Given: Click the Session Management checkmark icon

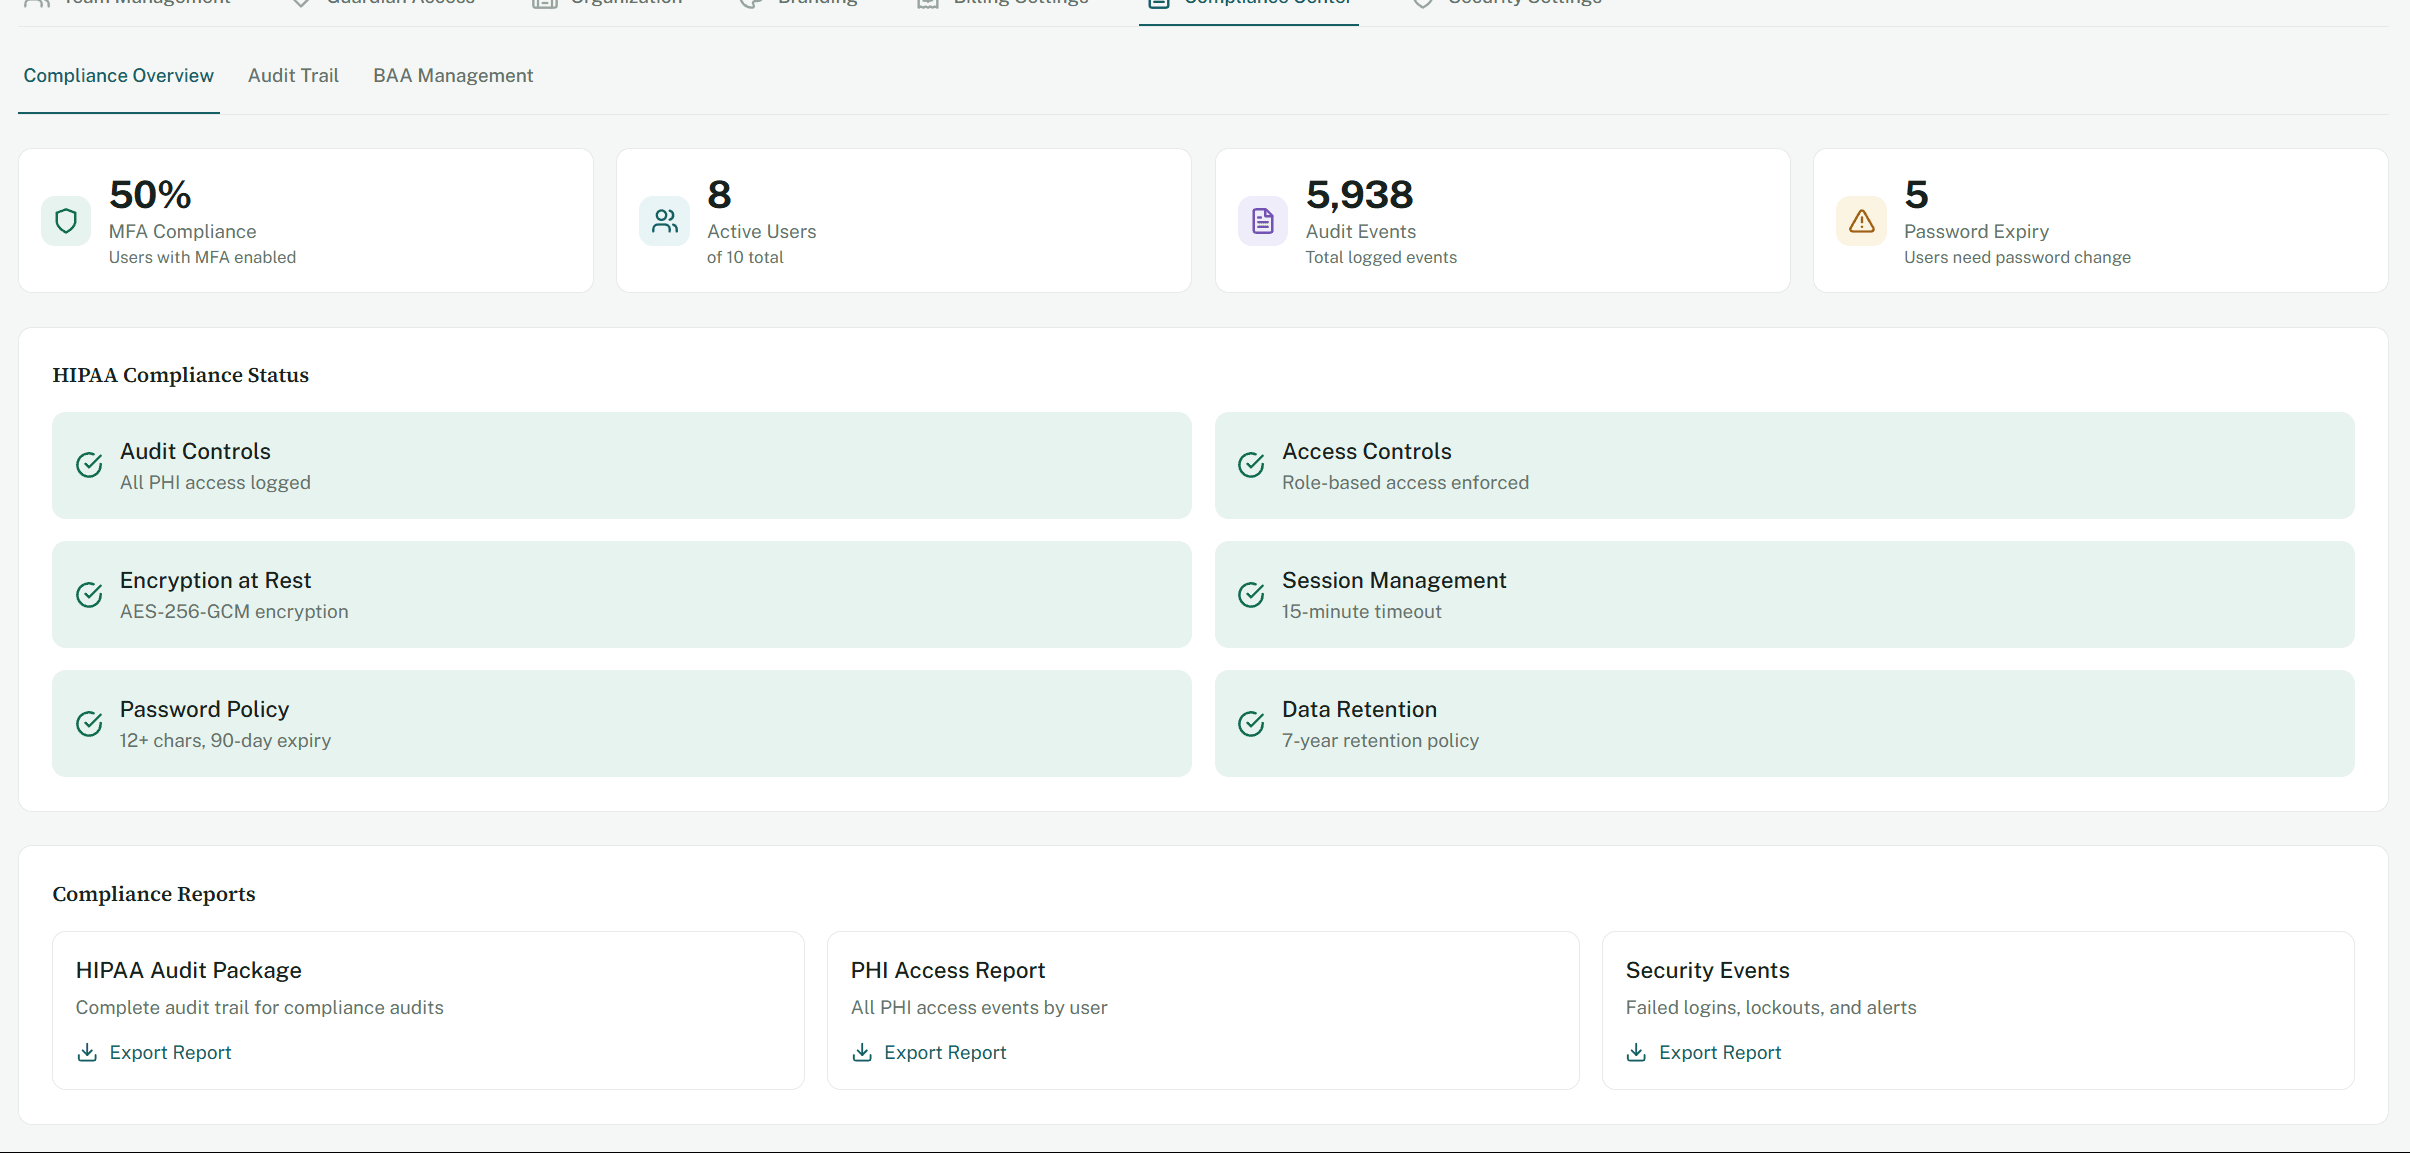Looking at the screenshot, I should pos(1251,595).
